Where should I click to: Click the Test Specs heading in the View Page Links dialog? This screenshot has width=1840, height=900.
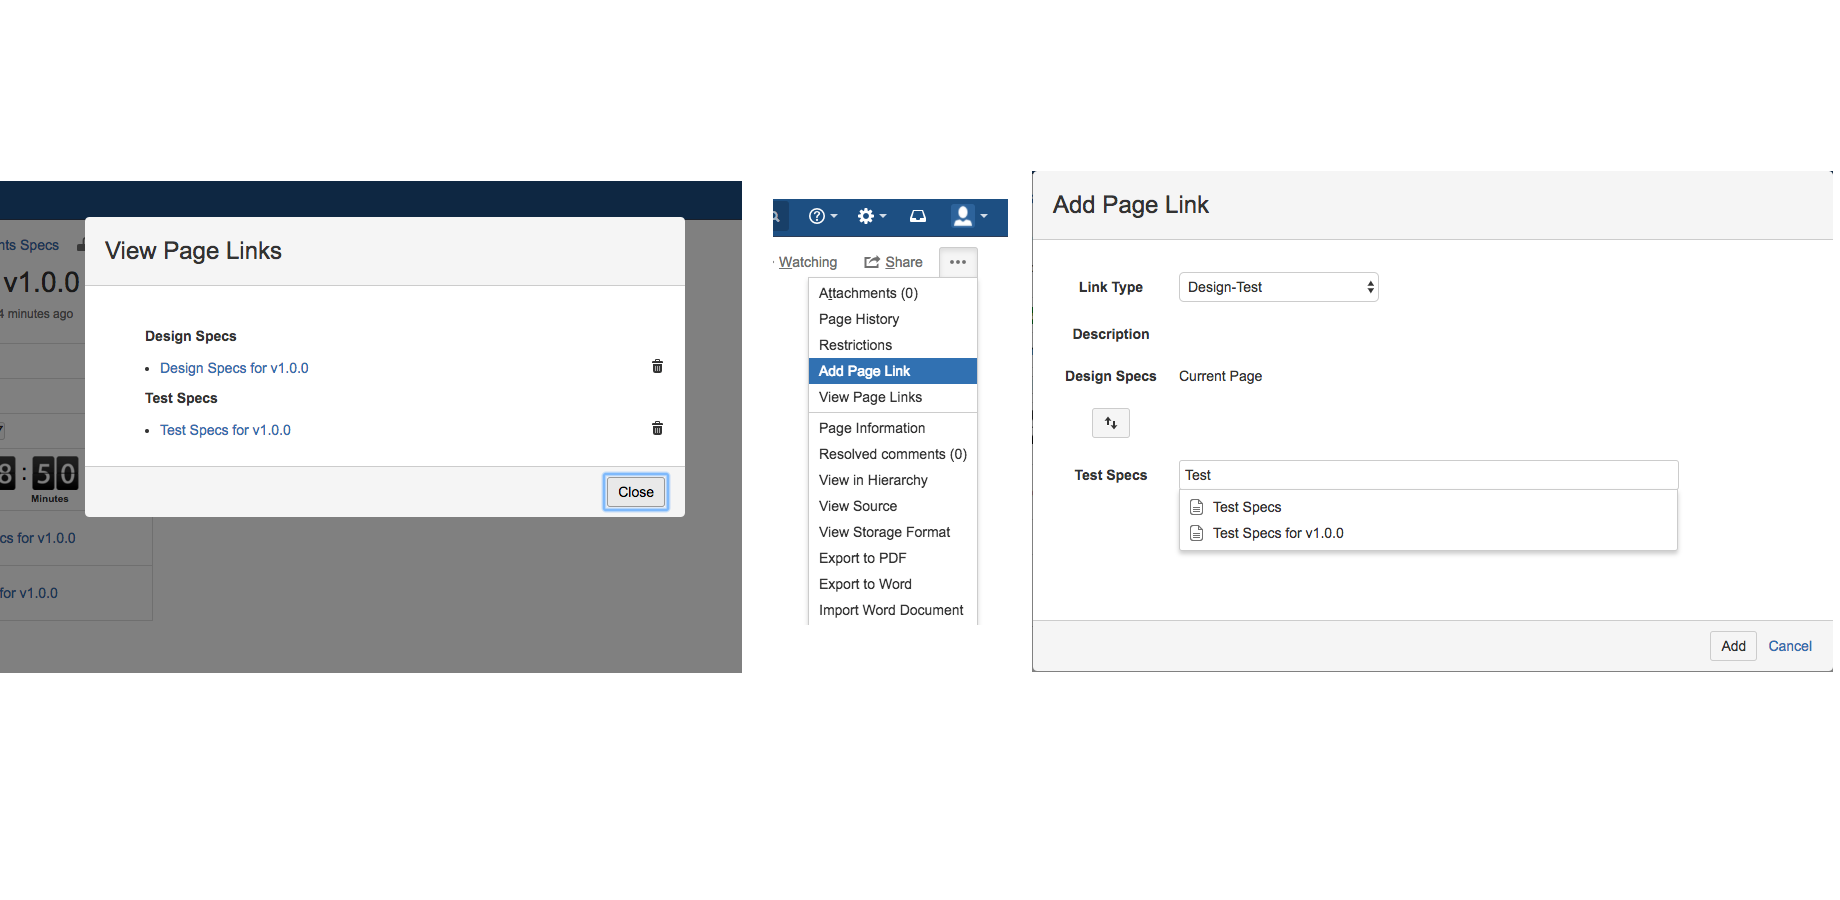click(181, 398)
